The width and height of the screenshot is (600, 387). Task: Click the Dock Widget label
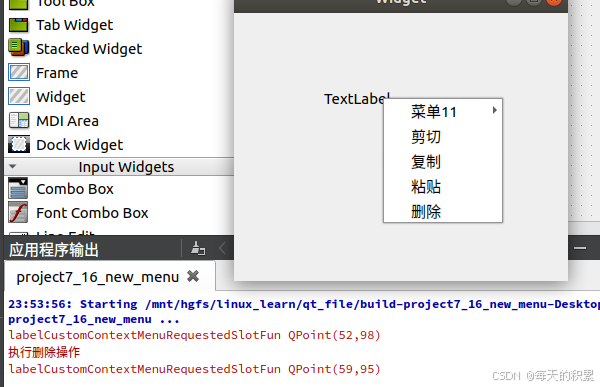pos(80,145)
